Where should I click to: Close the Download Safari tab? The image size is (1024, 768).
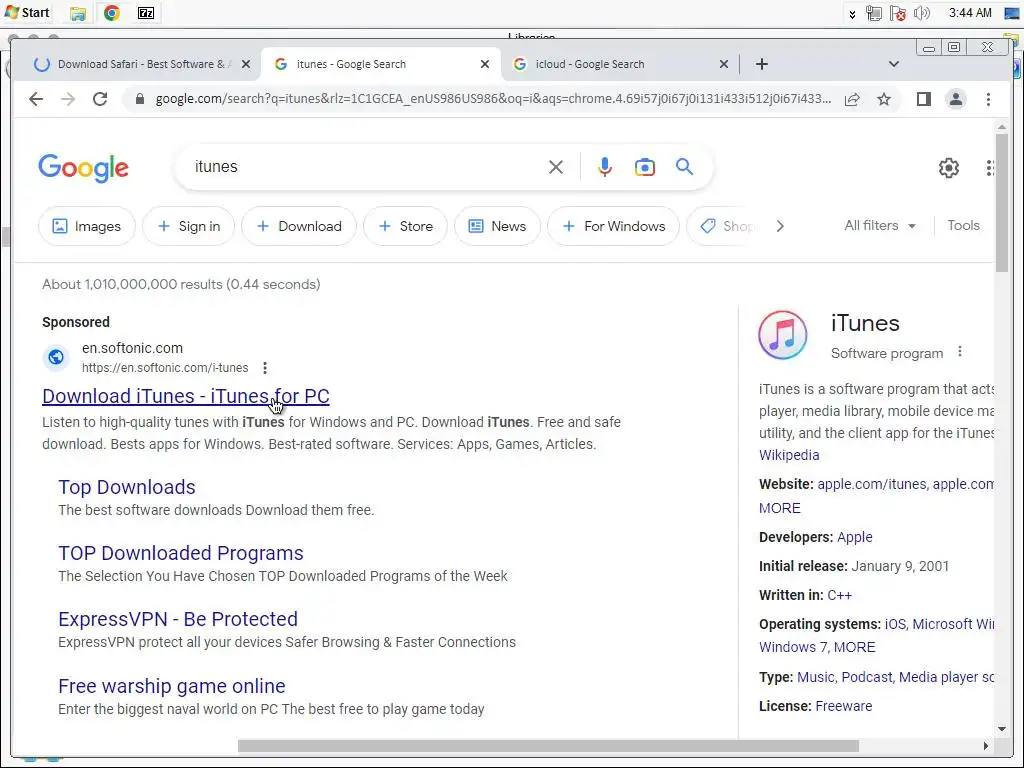246,64
